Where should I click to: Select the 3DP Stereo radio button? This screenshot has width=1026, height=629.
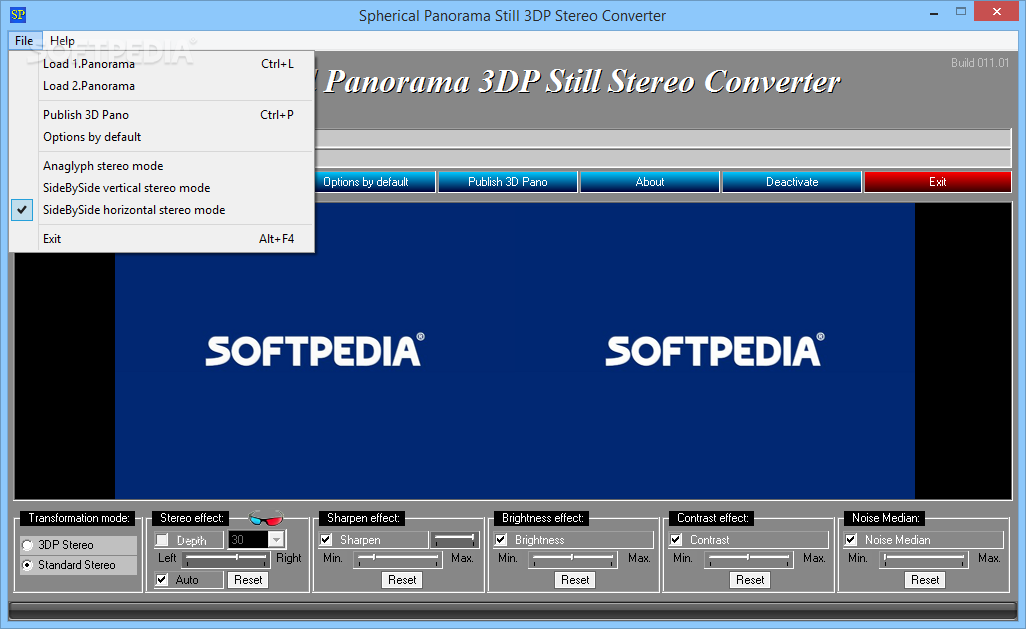(x=27, y=545)
